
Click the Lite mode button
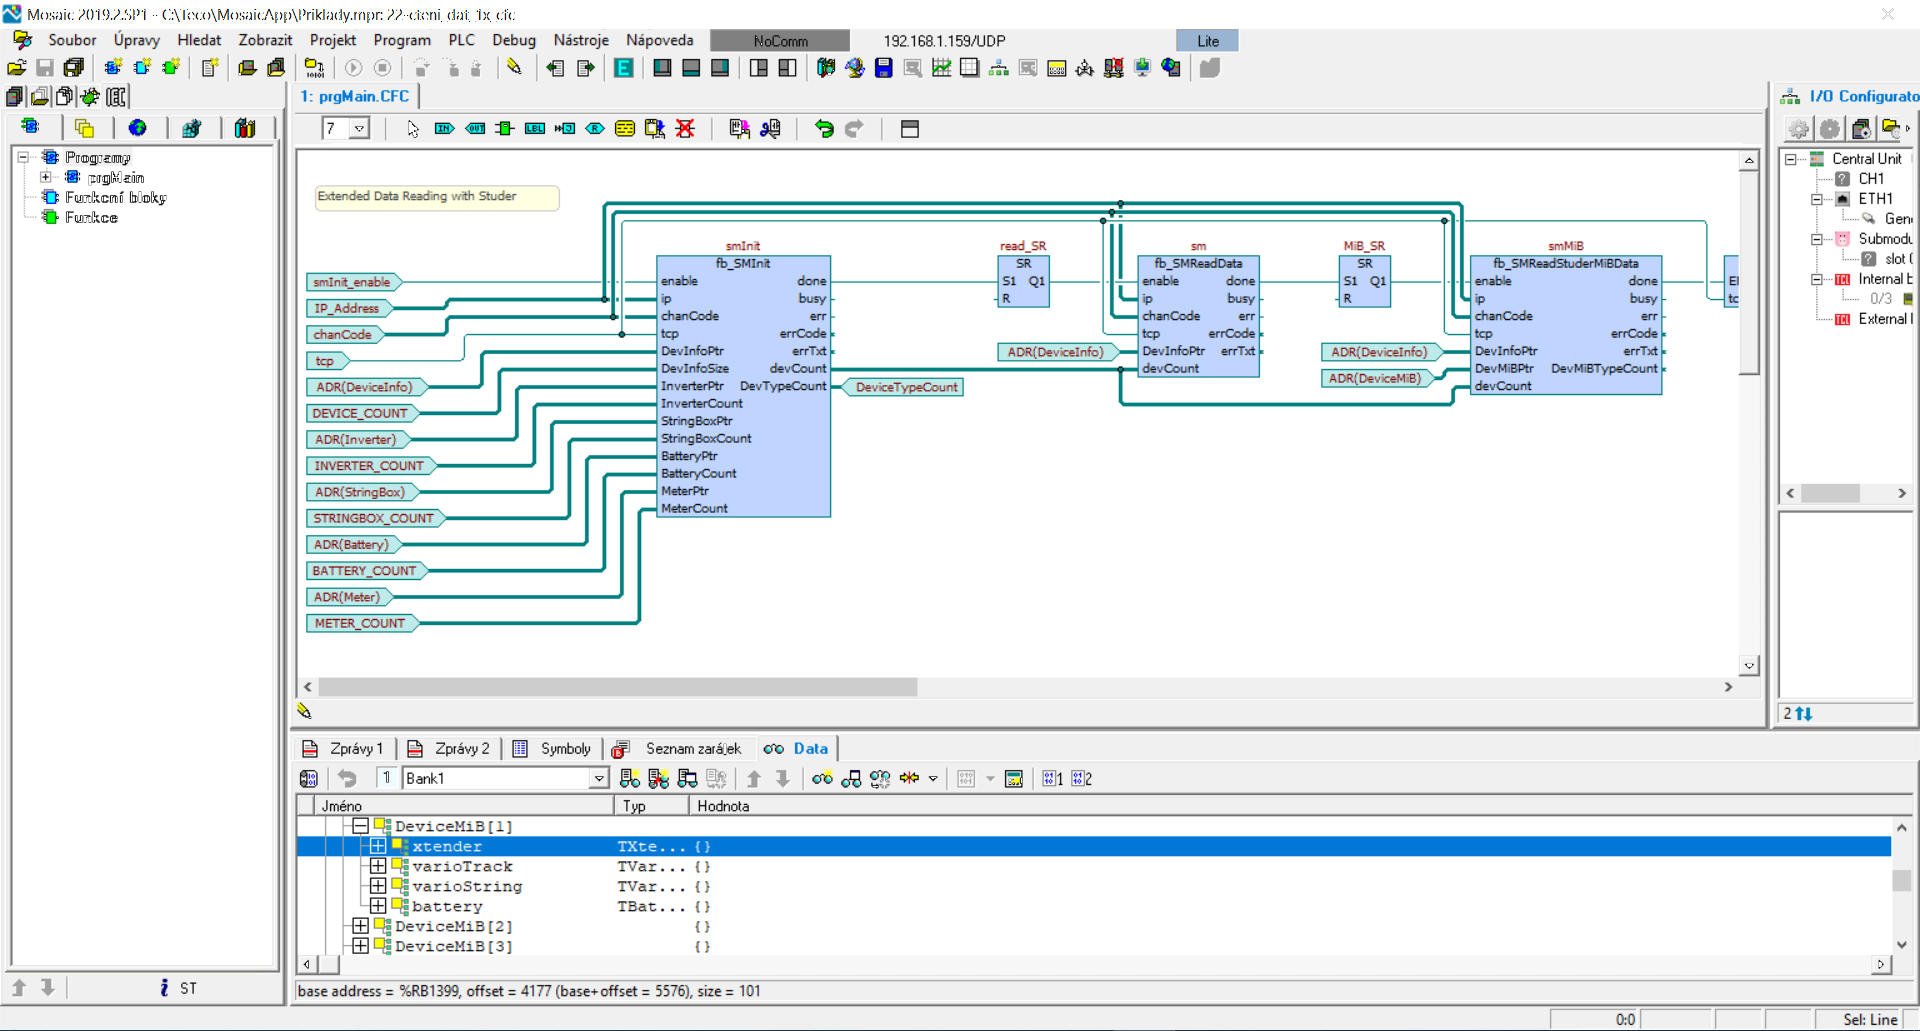point(1207,41)
